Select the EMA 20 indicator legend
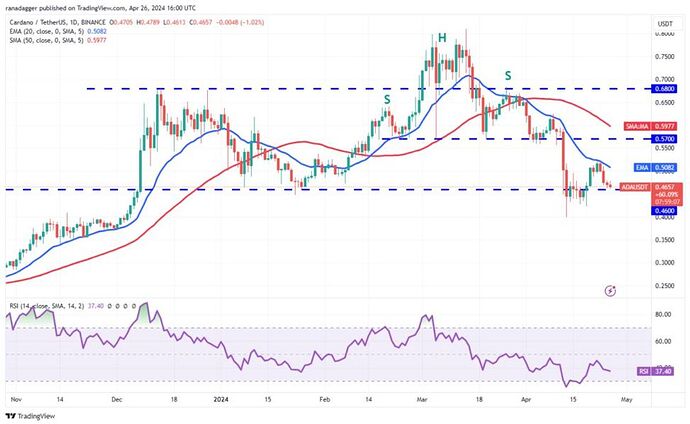 click(x=58, y=31)
